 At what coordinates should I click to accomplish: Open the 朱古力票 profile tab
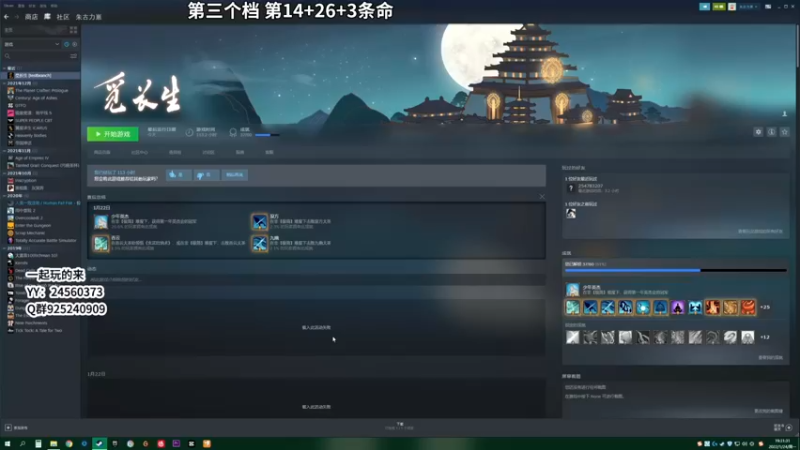coord(89,17)
